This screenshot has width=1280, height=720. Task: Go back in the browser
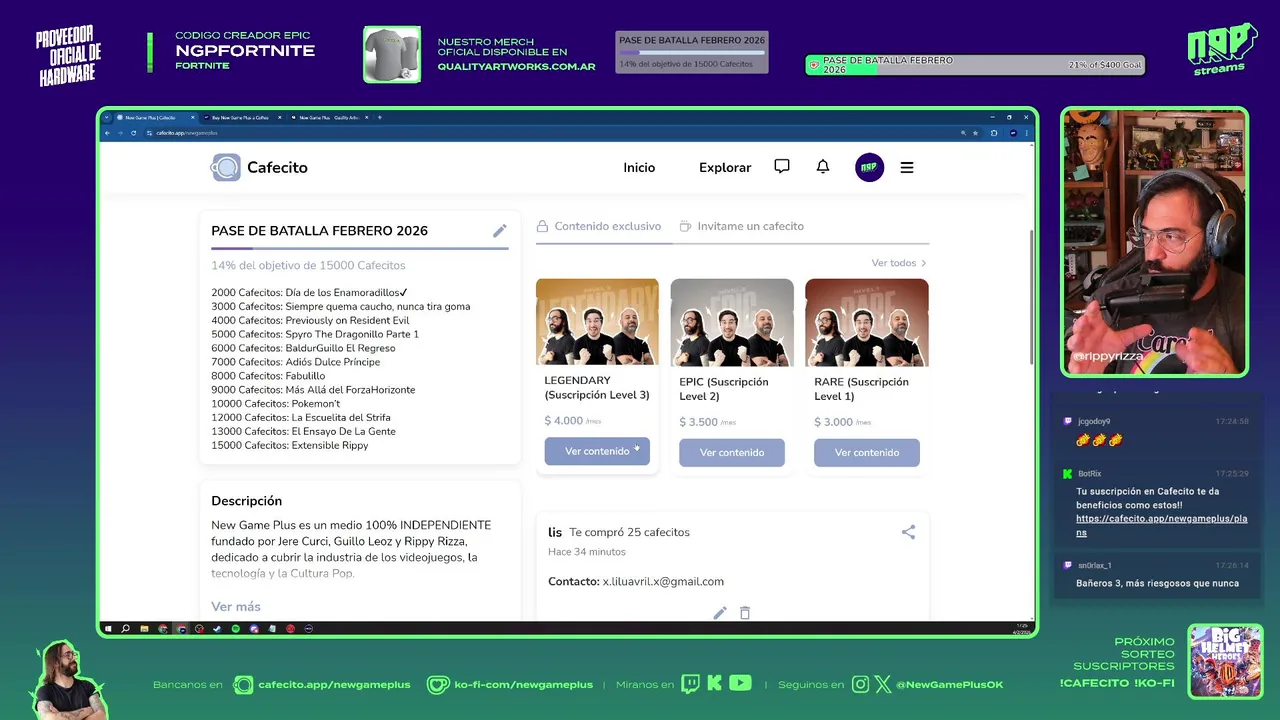click(x=107, y=133)
